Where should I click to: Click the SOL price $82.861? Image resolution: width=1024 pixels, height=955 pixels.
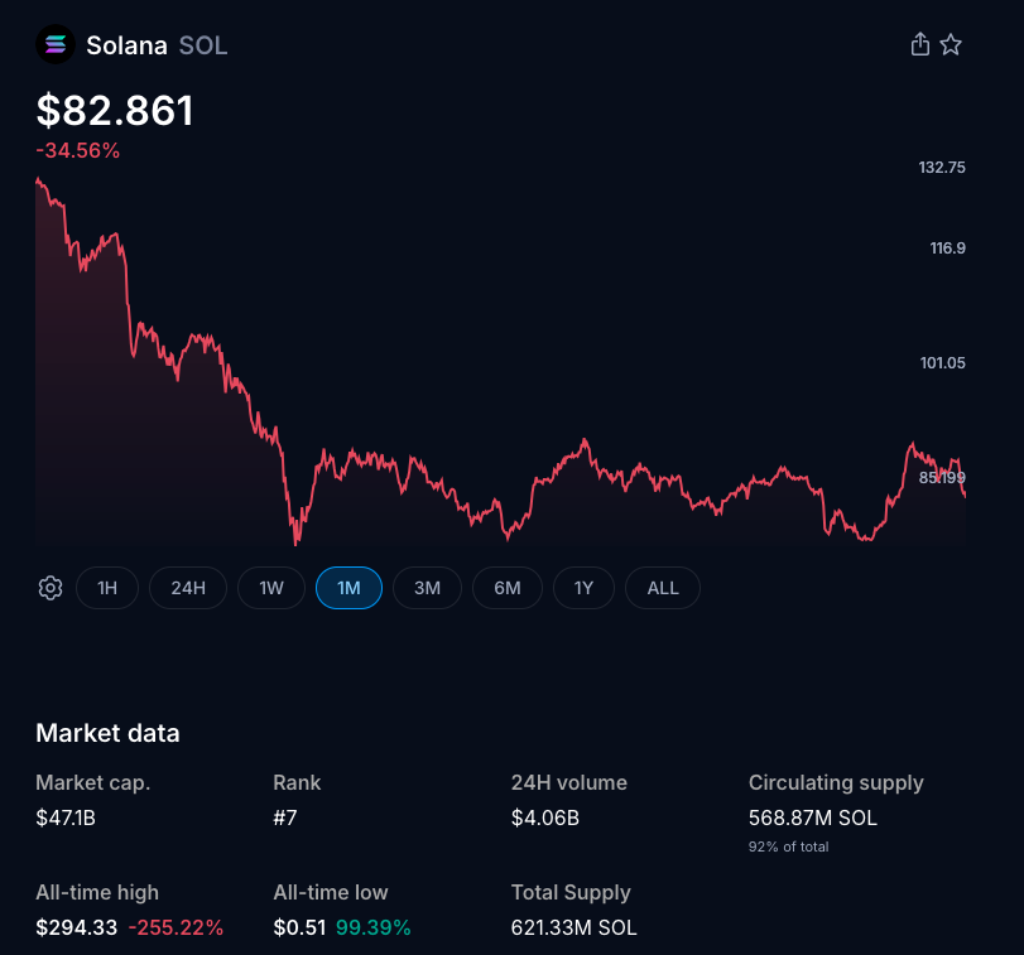115,110
